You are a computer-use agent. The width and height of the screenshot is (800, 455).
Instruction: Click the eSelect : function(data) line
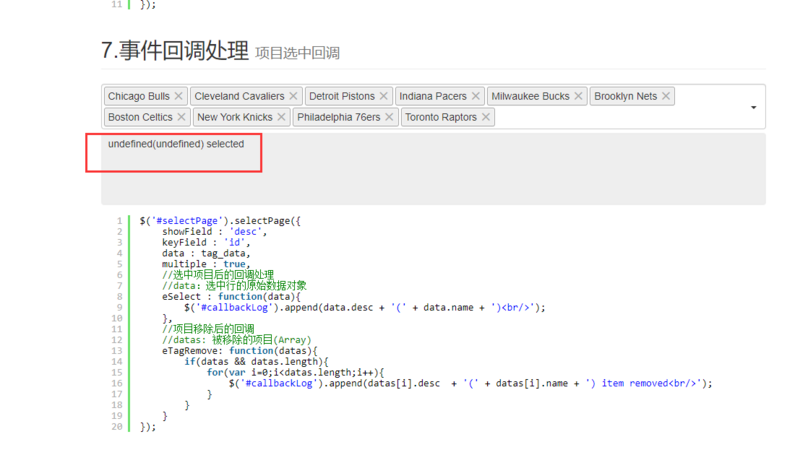(x=231, y=296)
